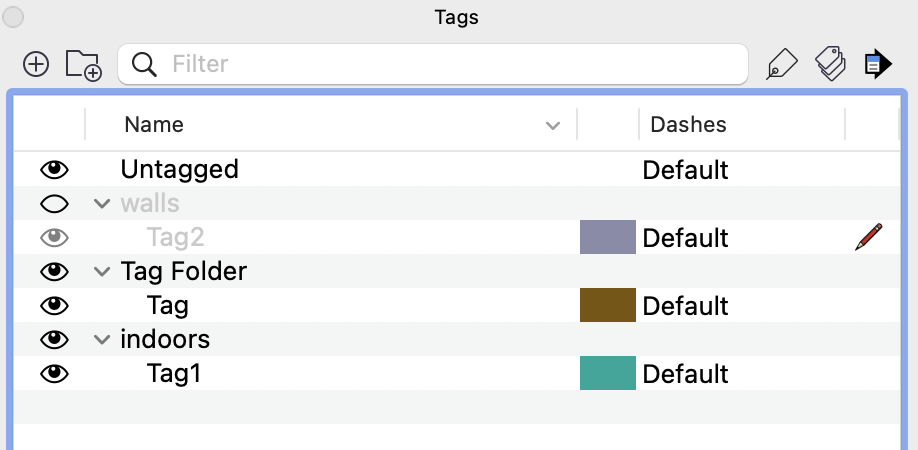Hide the Tag Folder group

[x=55, y=271]
